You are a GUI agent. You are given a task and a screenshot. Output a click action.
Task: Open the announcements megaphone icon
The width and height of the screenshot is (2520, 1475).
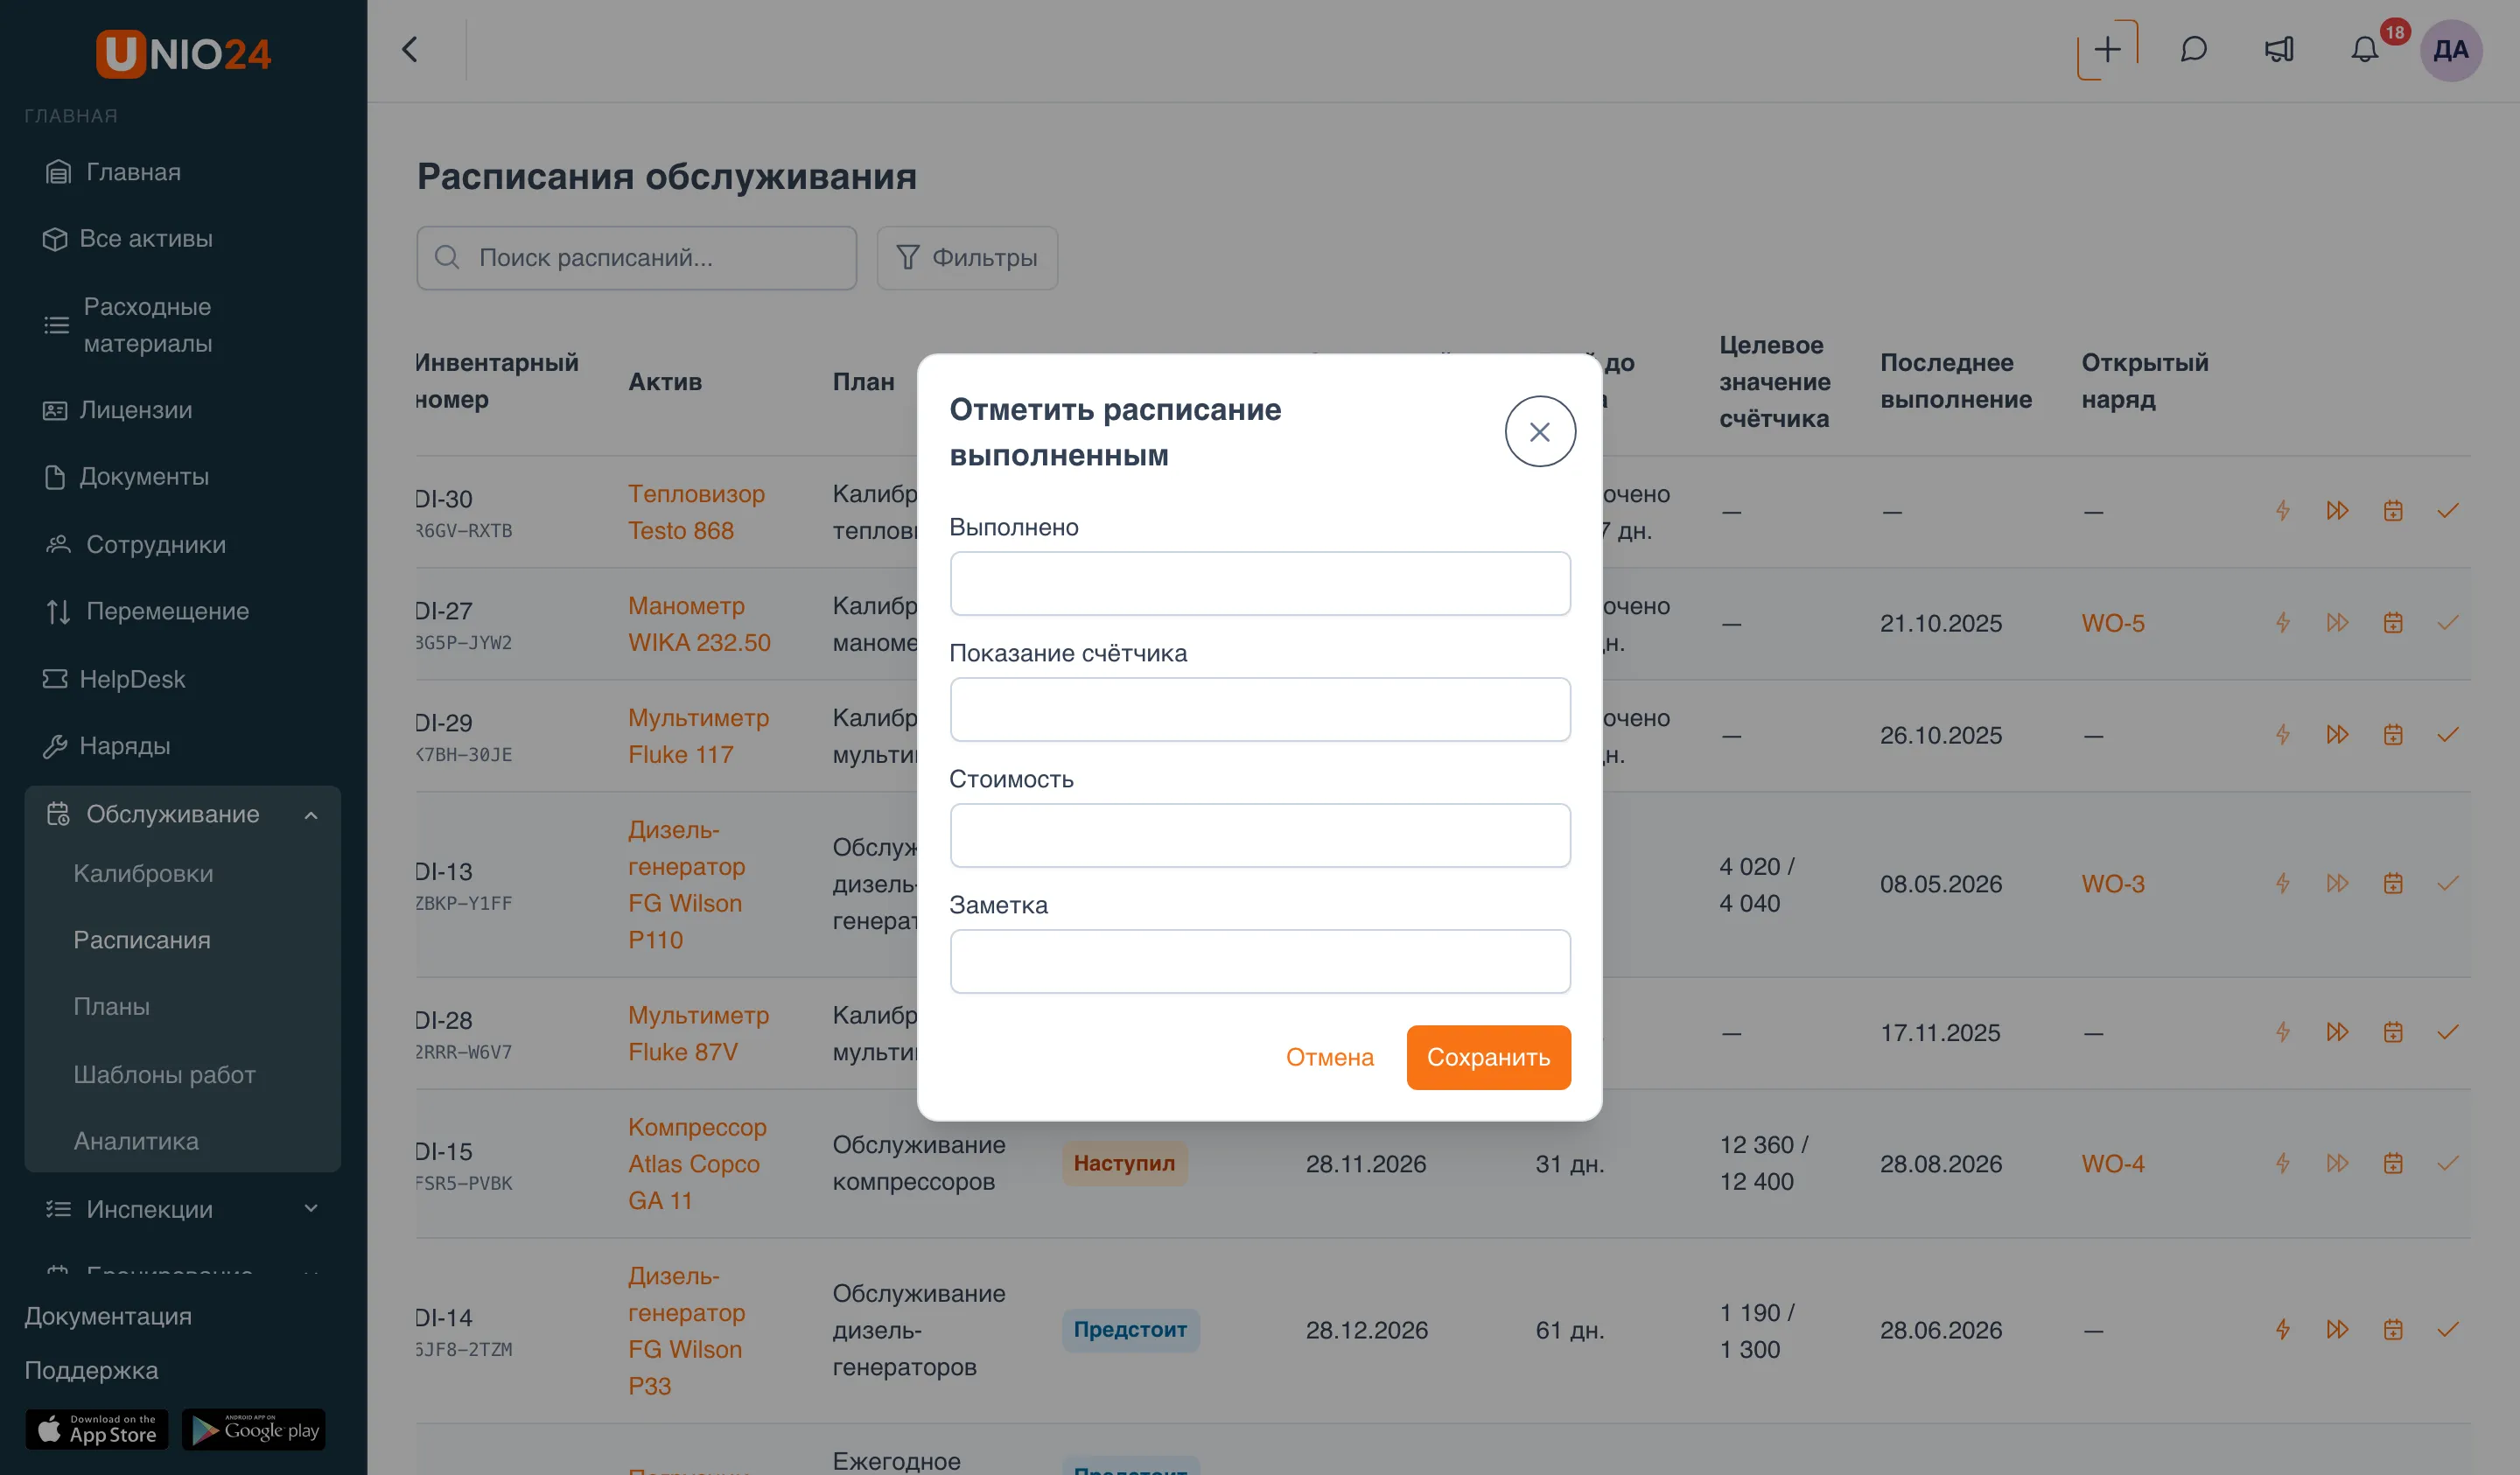coord(2279,50)
